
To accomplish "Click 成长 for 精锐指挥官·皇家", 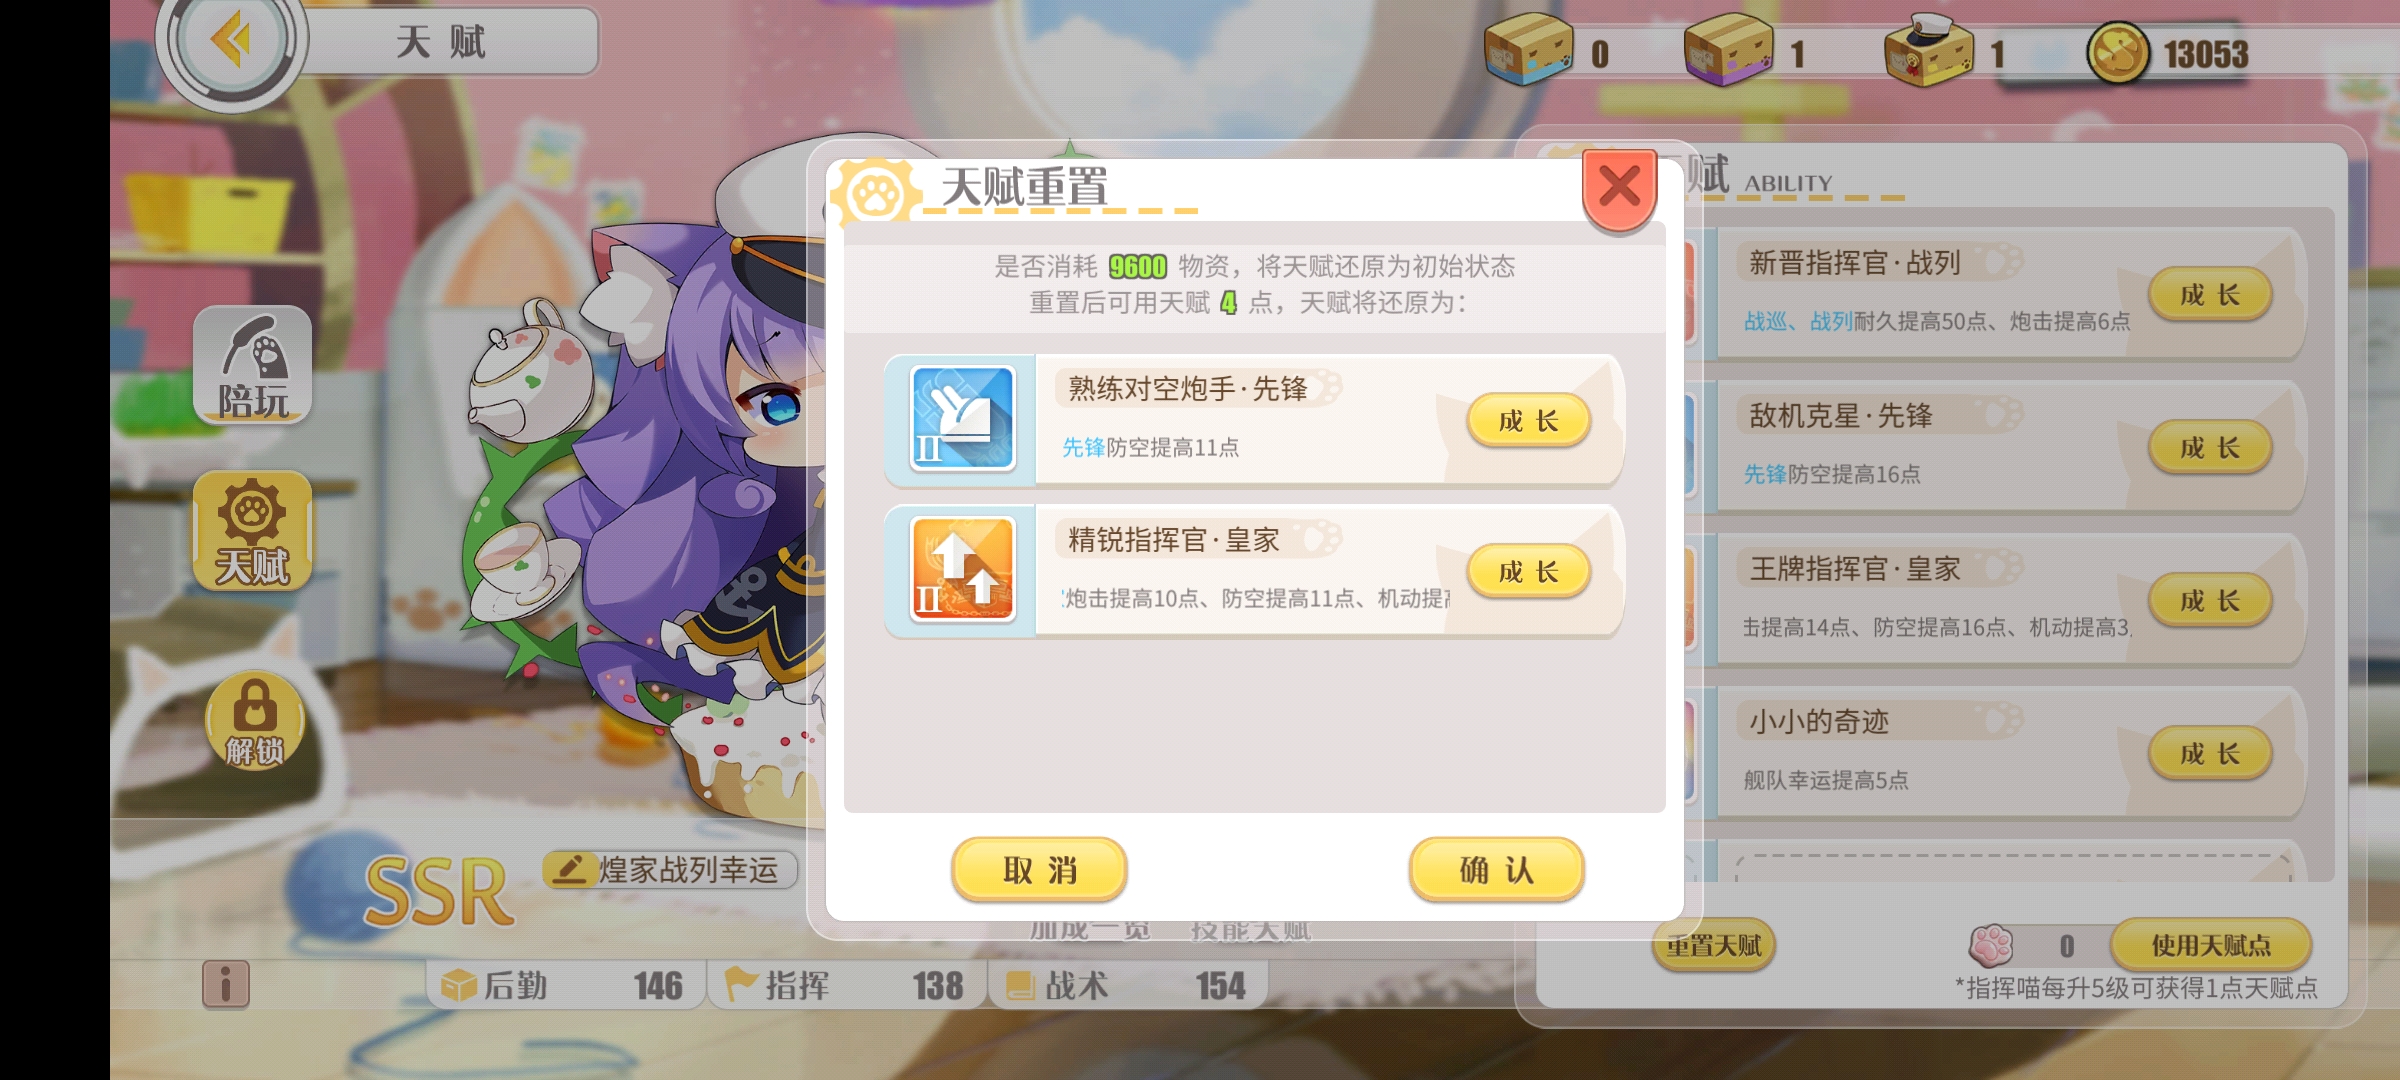I will [x=1528, y=571].
